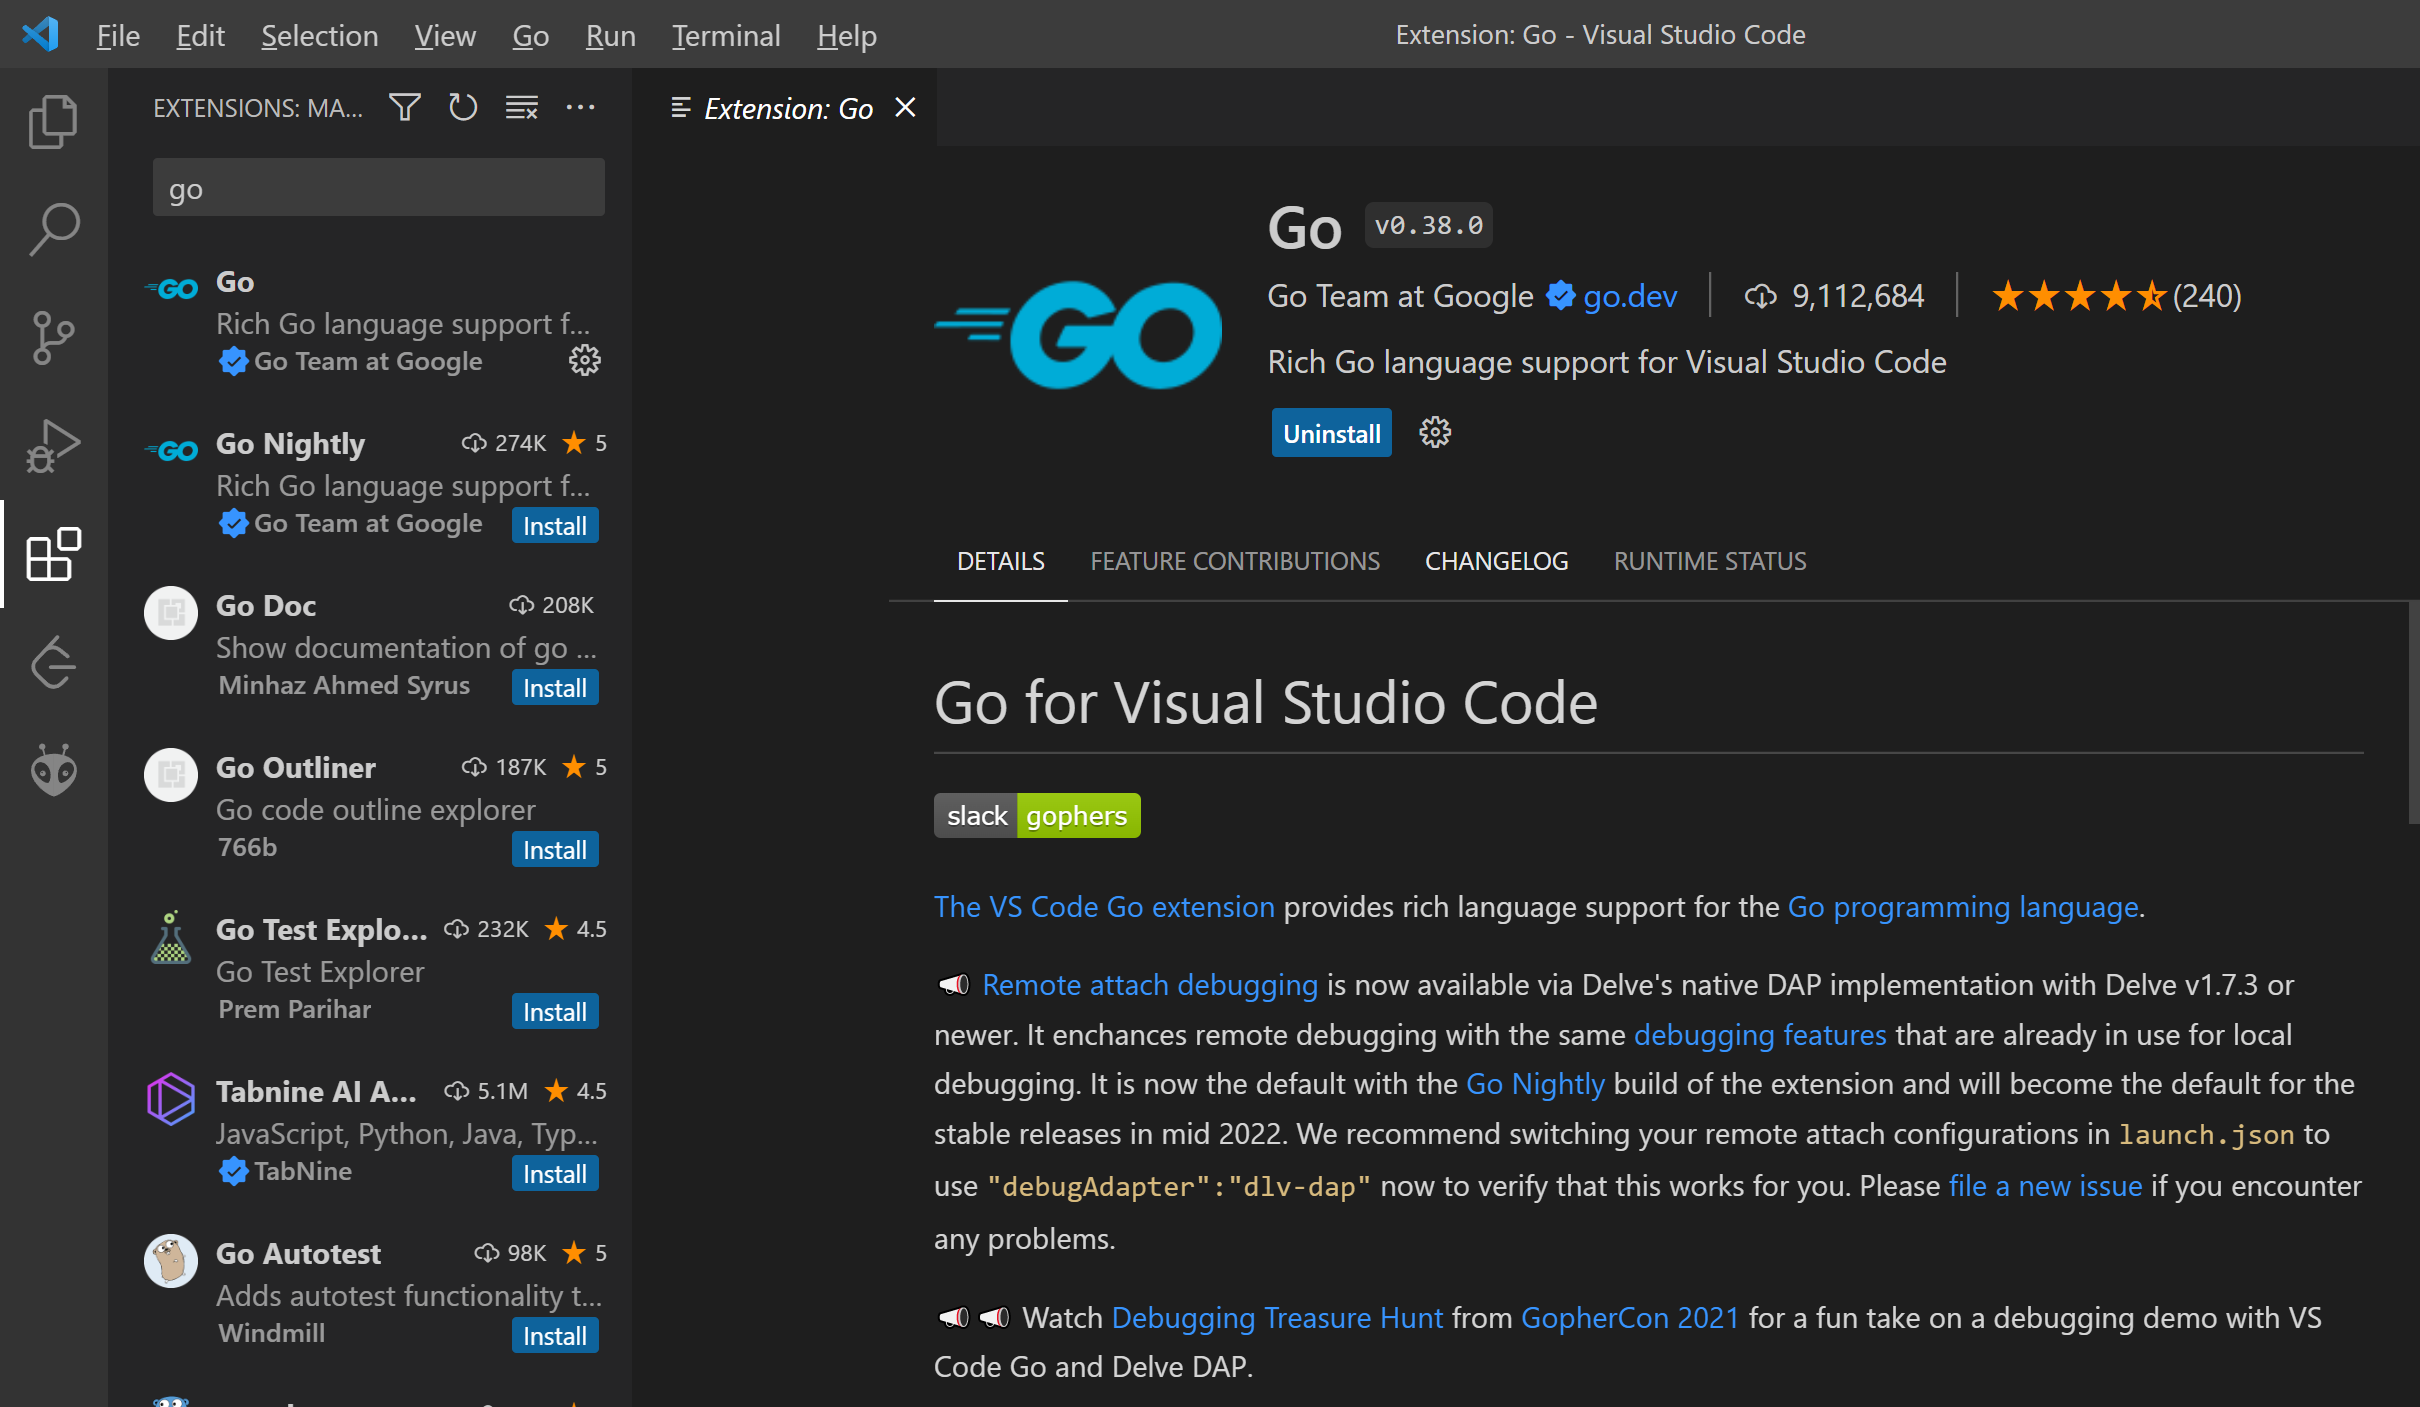Install the Go Nightly extension
The image size is (2420, 1407).
pyautogui.click(x=554, y=526)
